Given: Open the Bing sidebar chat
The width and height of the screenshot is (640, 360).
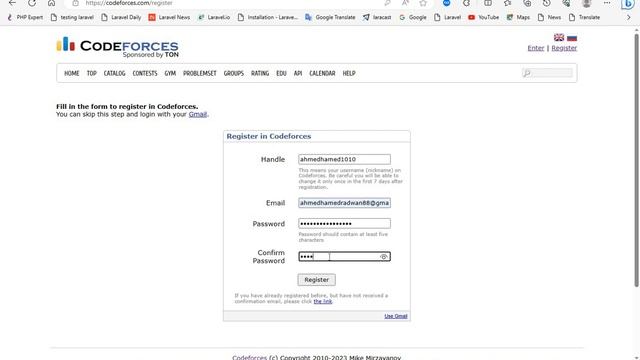Looking at the screenshot, I should [x=628, y=4].
